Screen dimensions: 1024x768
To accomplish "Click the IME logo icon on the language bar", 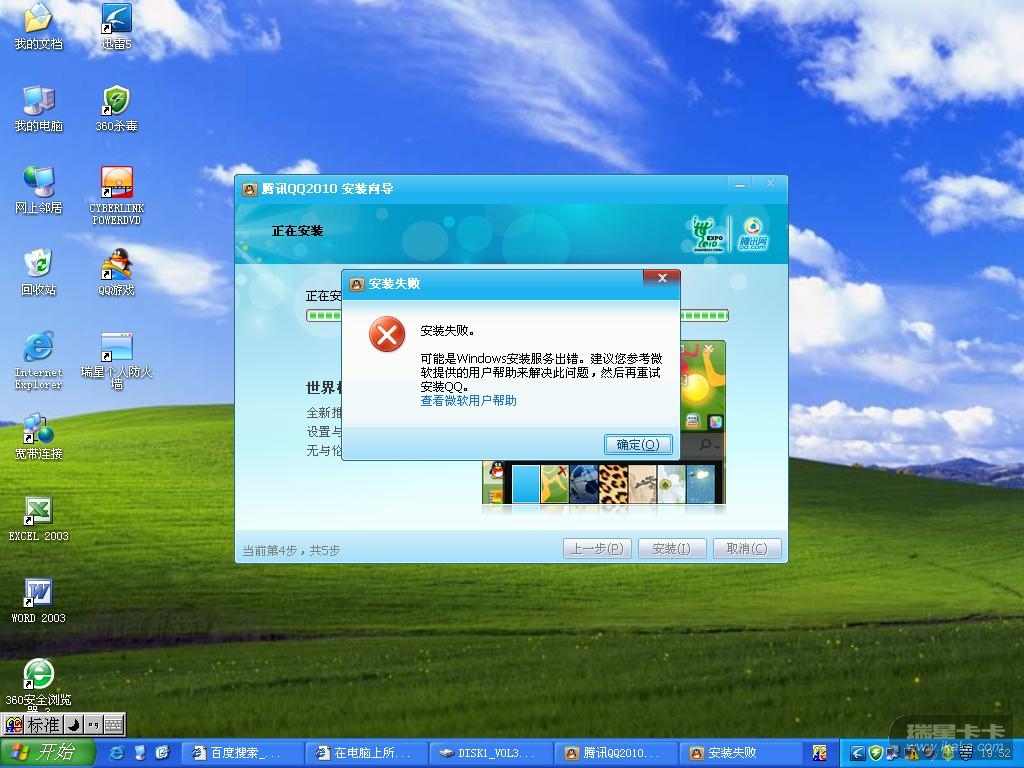I will [x=14, y=725].
